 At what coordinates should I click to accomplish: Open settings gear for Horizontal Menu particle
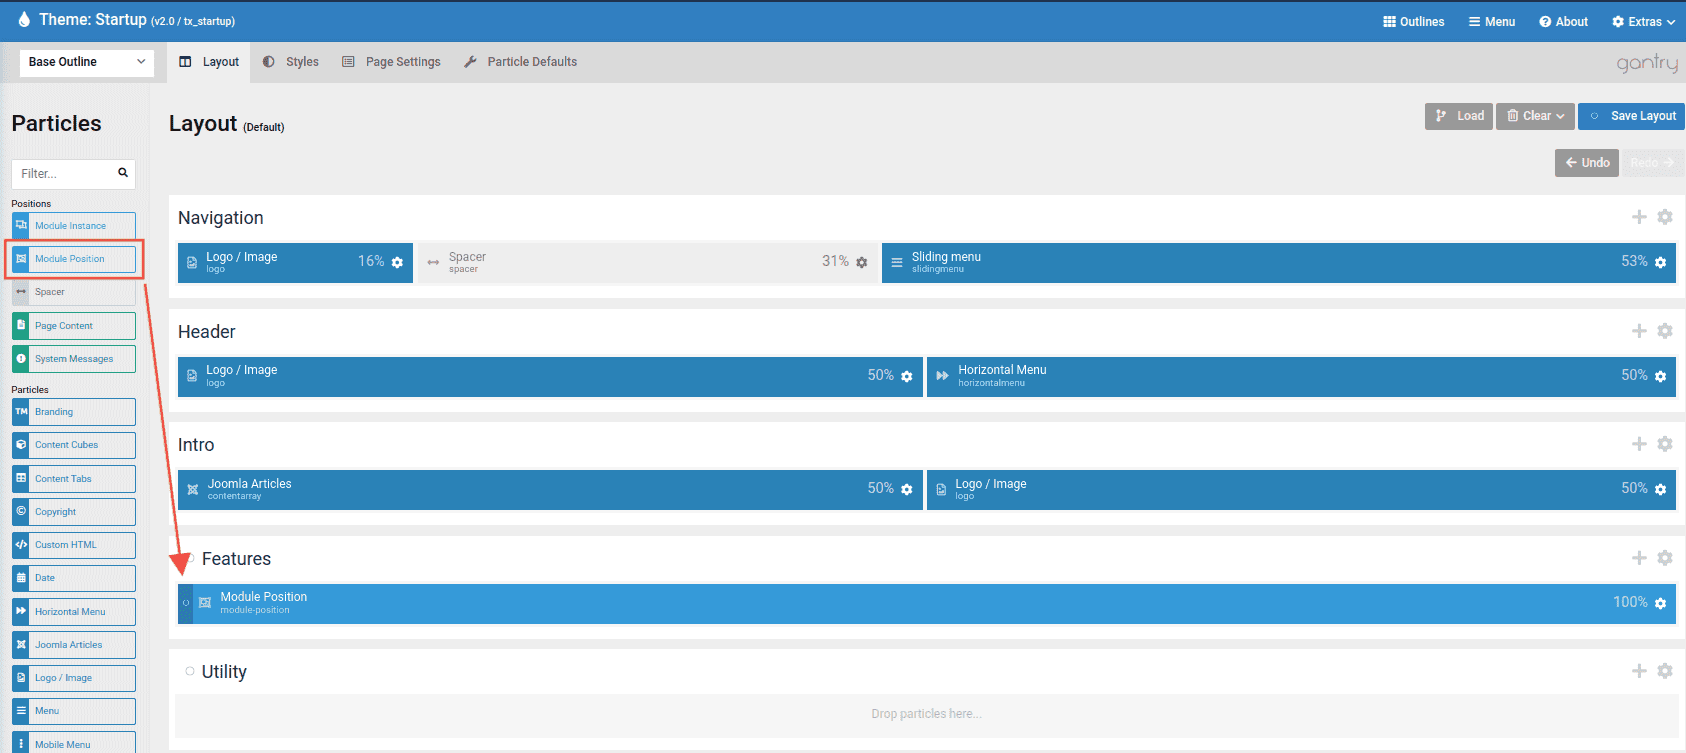coord(1660,376)
